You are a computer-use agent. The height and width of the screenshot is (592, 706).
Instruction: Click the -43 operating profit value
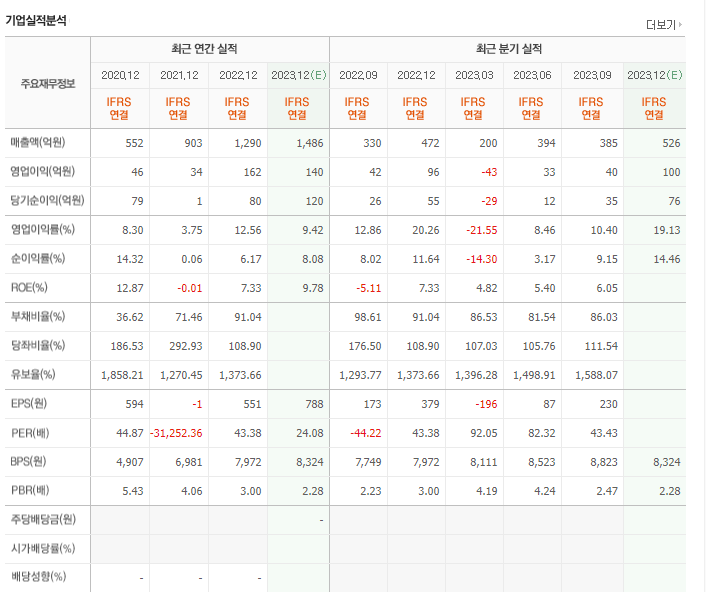coord(489,172)
